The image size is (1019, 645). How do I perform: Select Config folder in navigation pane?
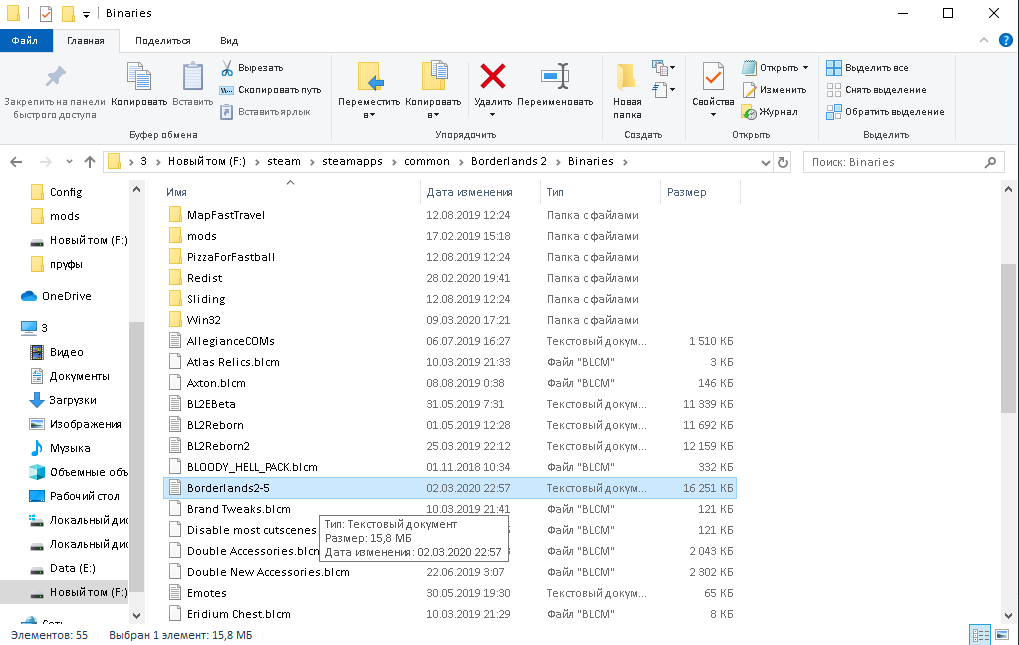click(x=57, y=192)
